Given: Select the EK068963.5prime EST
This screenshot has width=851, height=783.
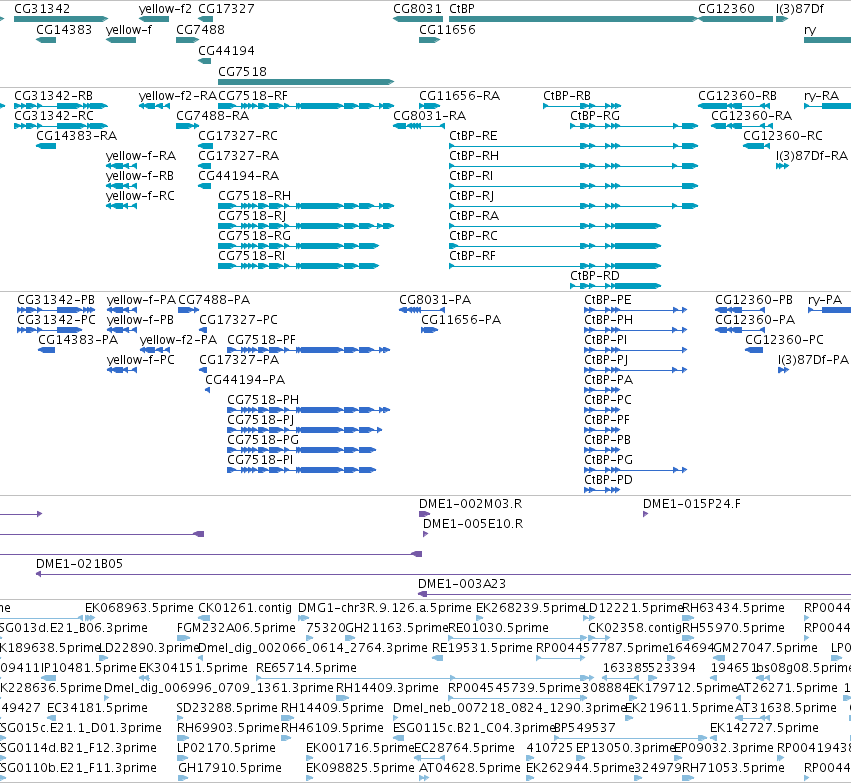Looking at the screenshot, I should coord(90,618).
